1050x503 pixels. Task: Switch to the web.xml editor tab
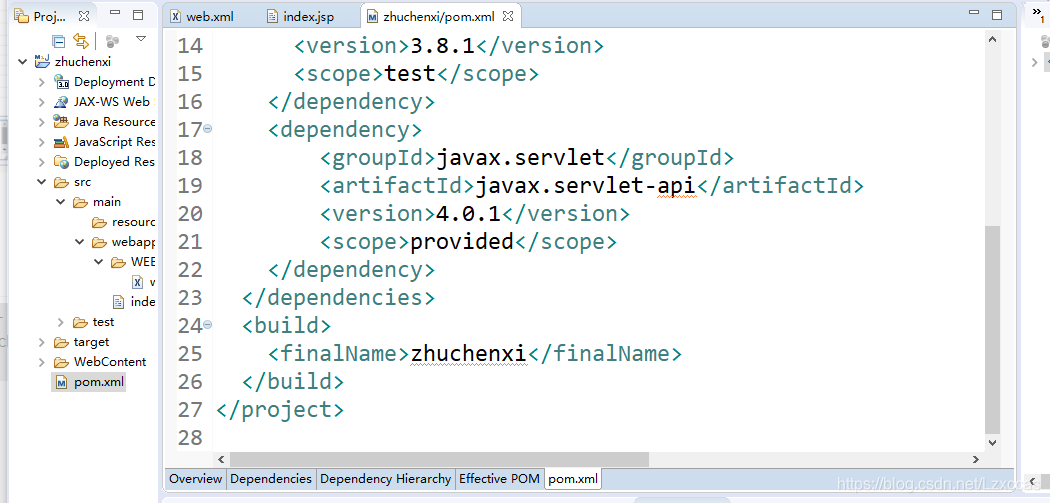point(202,17)
